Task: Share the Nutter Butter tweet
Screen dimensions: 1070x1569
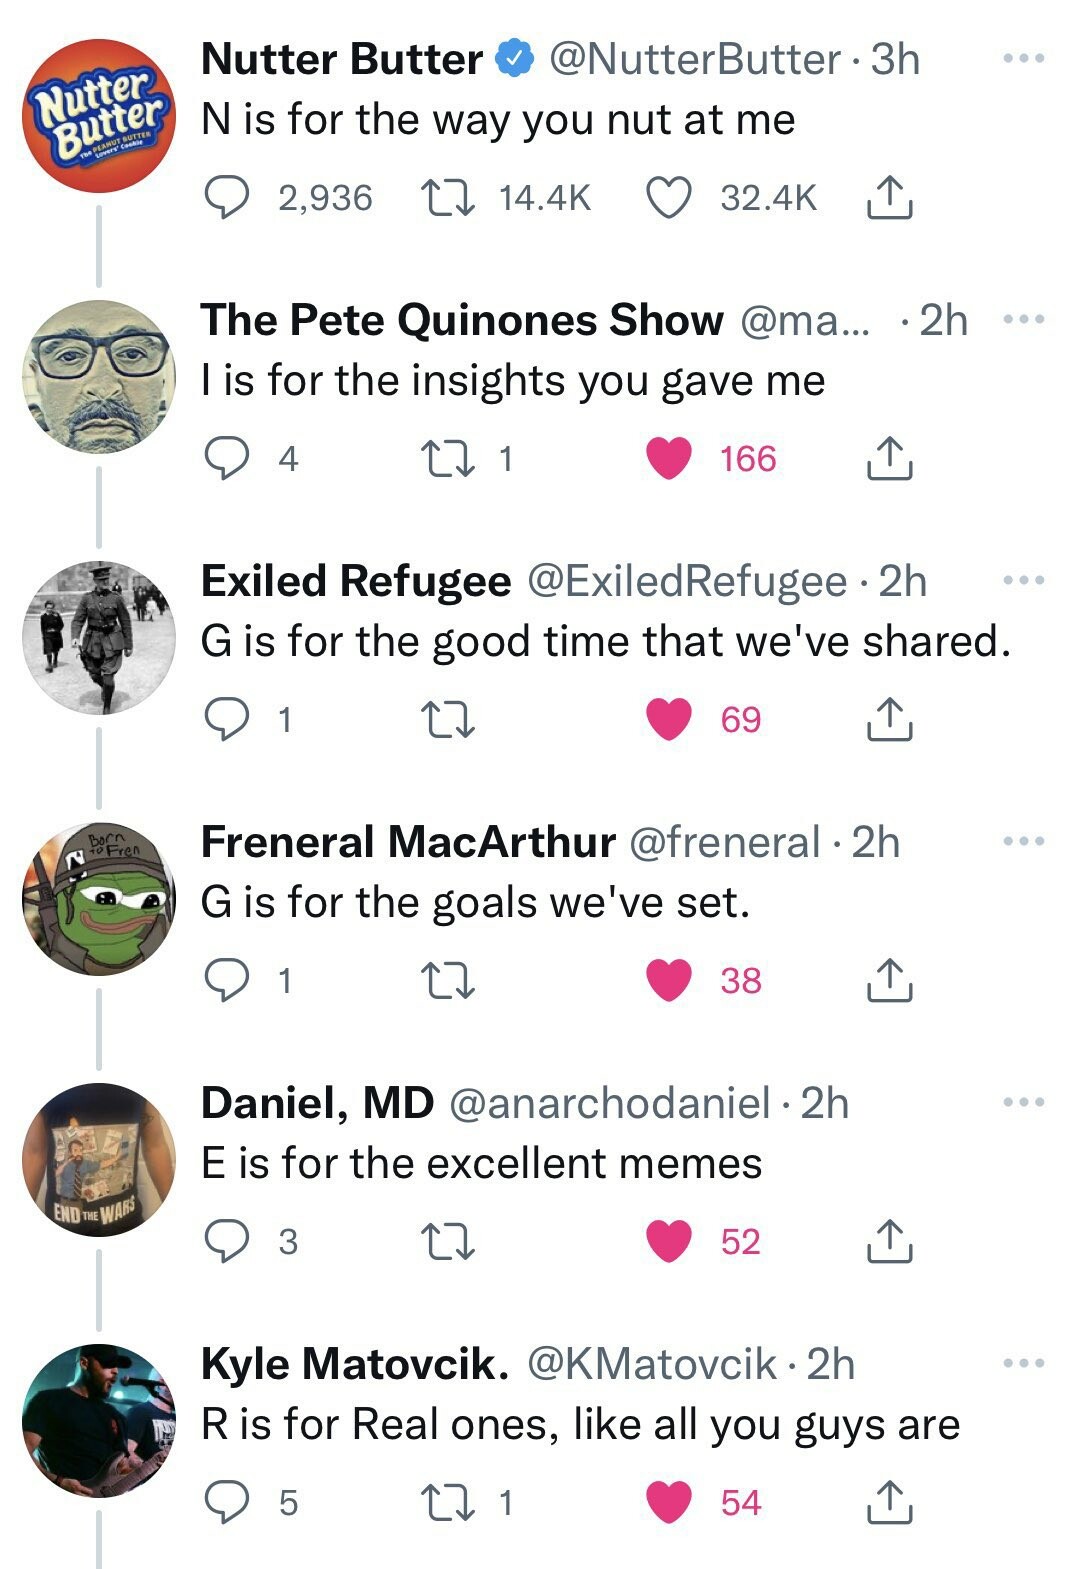Action: [x=888, y=198]
